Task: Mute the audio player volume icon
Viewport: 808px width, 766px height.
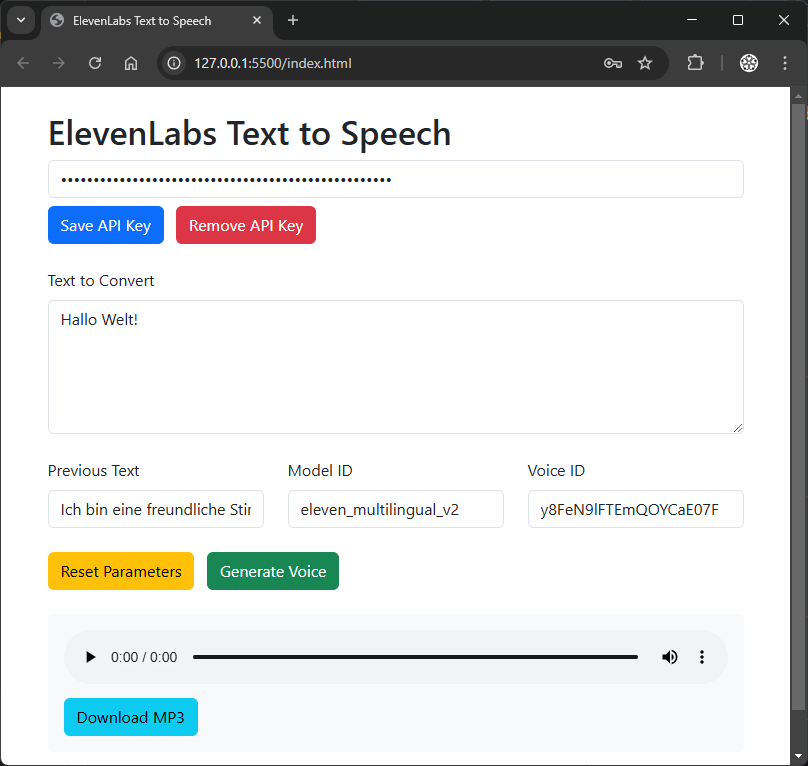Action: point(669,657)
